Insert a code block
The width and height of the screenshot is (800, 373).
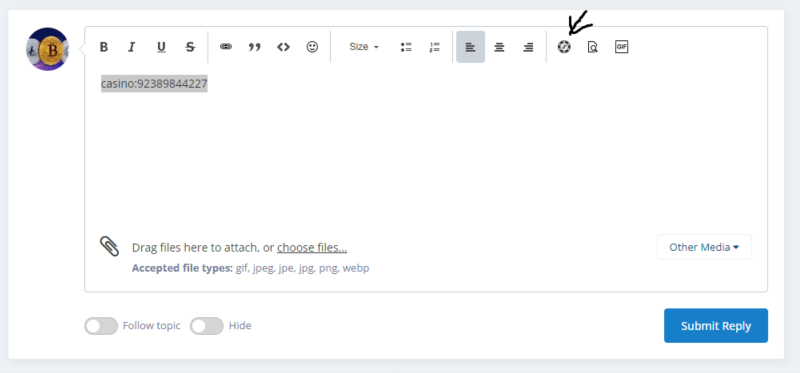(x=283, y=47)
